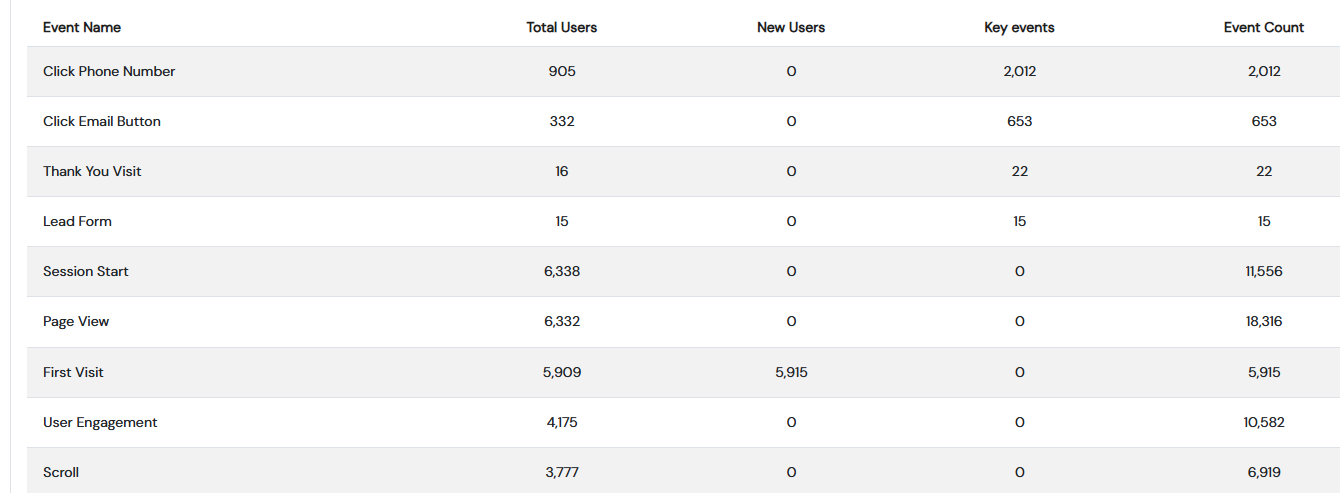1340x493 pixels.
Task: Select the 18,316 event count value
Action: coord(1264,321)
